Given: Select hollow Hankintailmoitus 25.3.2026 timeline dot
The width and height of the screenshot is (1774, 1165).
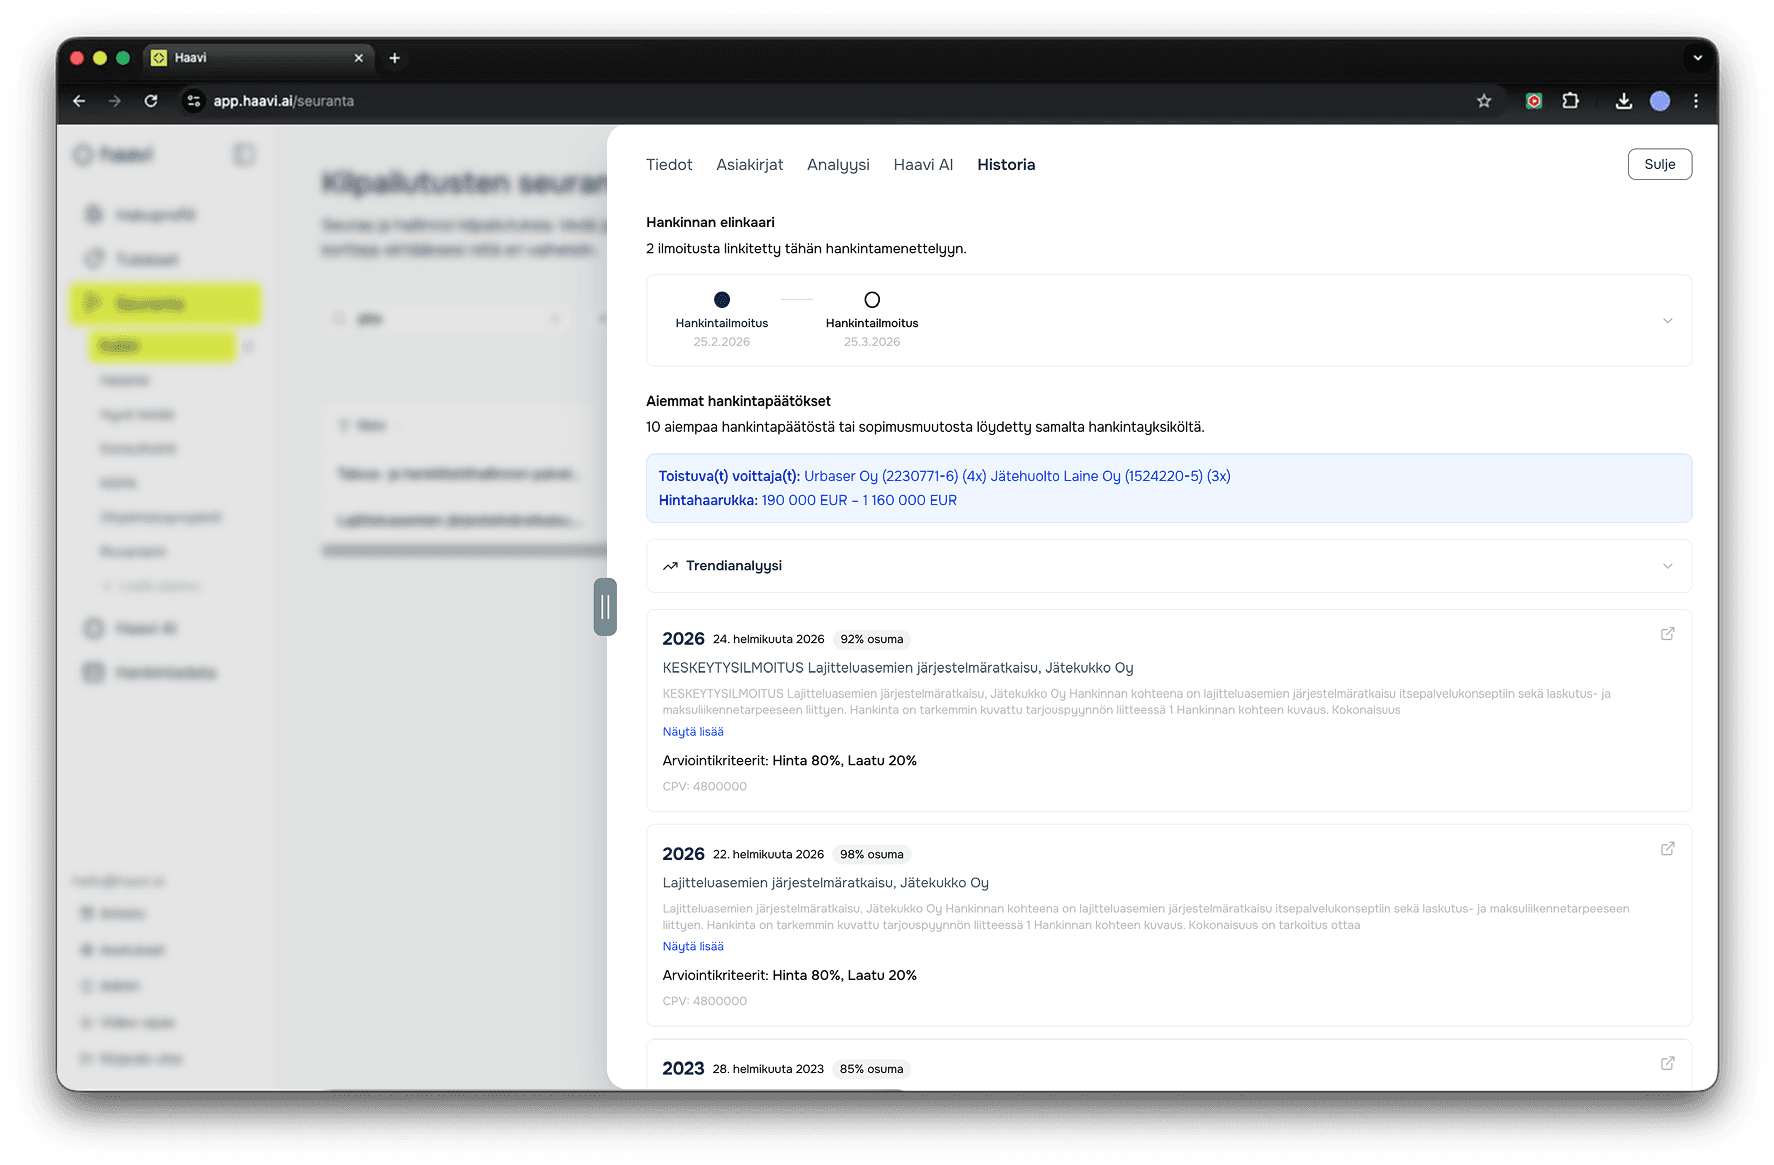Looking at the screenshot, I should coord(872,300).
